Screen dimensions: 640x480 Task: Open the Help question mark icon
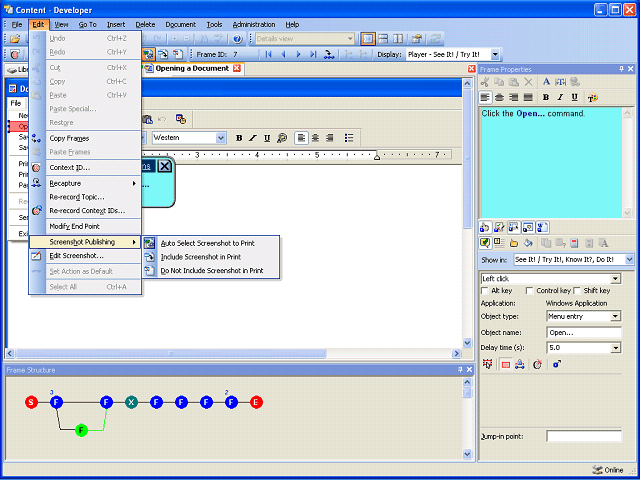tap(238, 39)
